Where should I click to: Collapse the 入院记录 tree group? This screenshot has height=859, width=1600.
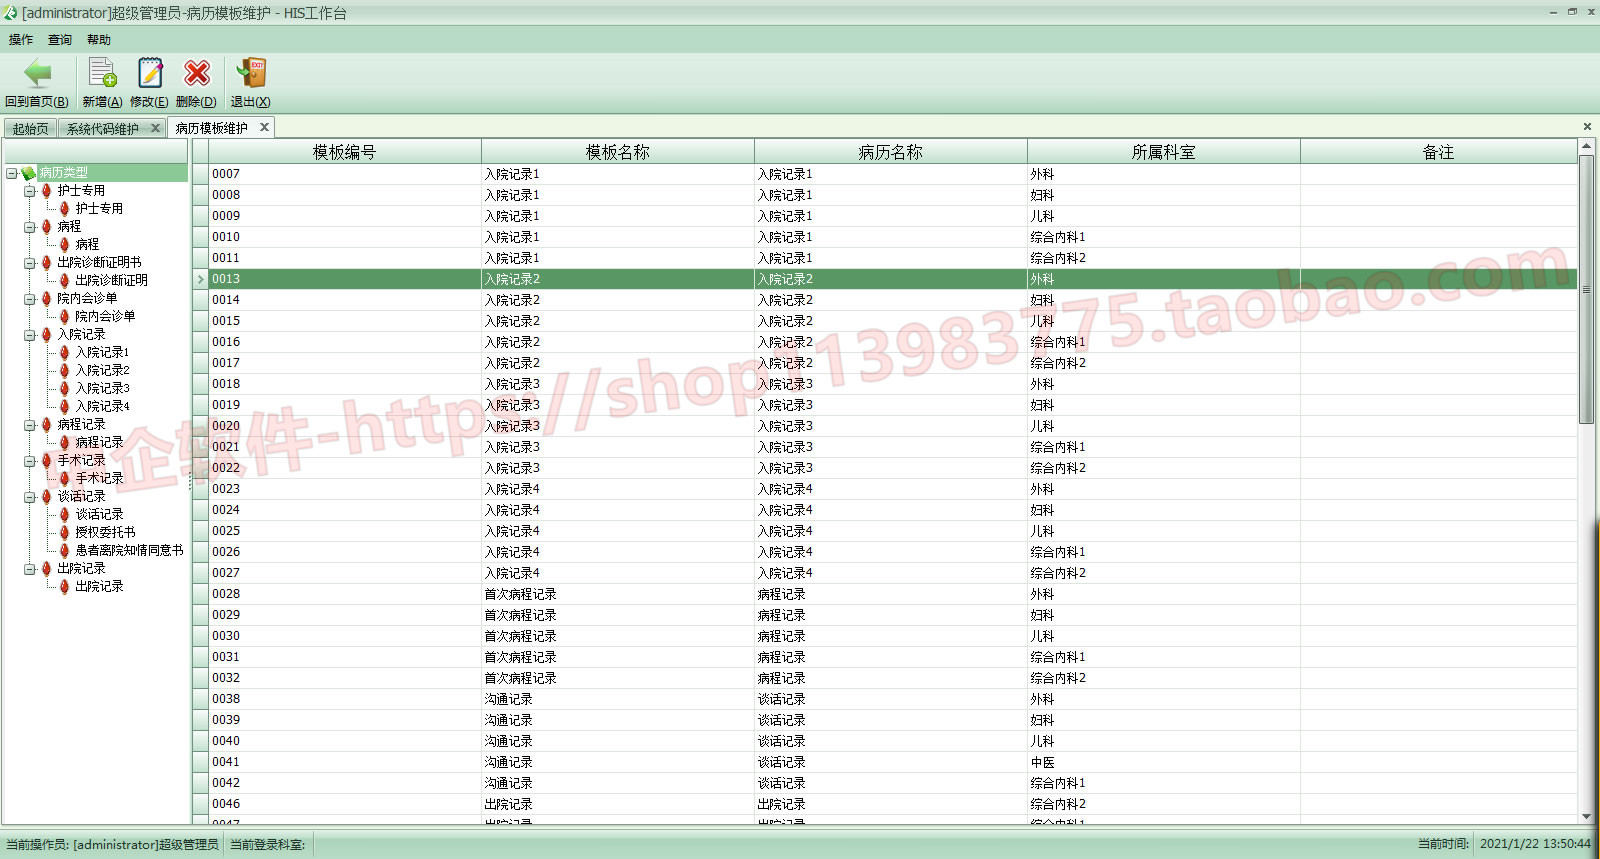point(30,335)
